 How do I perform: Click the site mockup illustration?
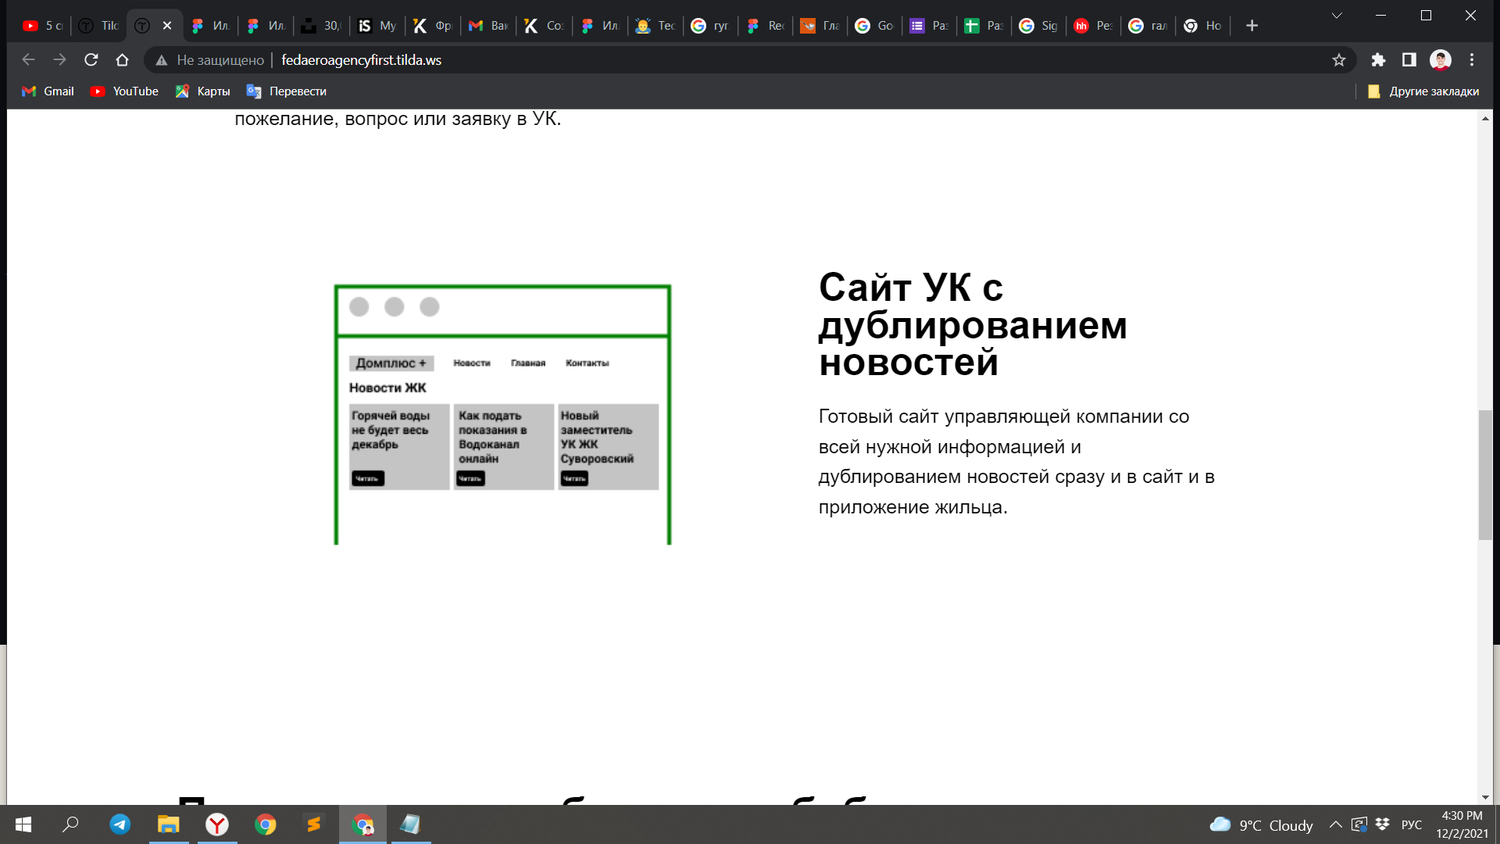(502, 414)
